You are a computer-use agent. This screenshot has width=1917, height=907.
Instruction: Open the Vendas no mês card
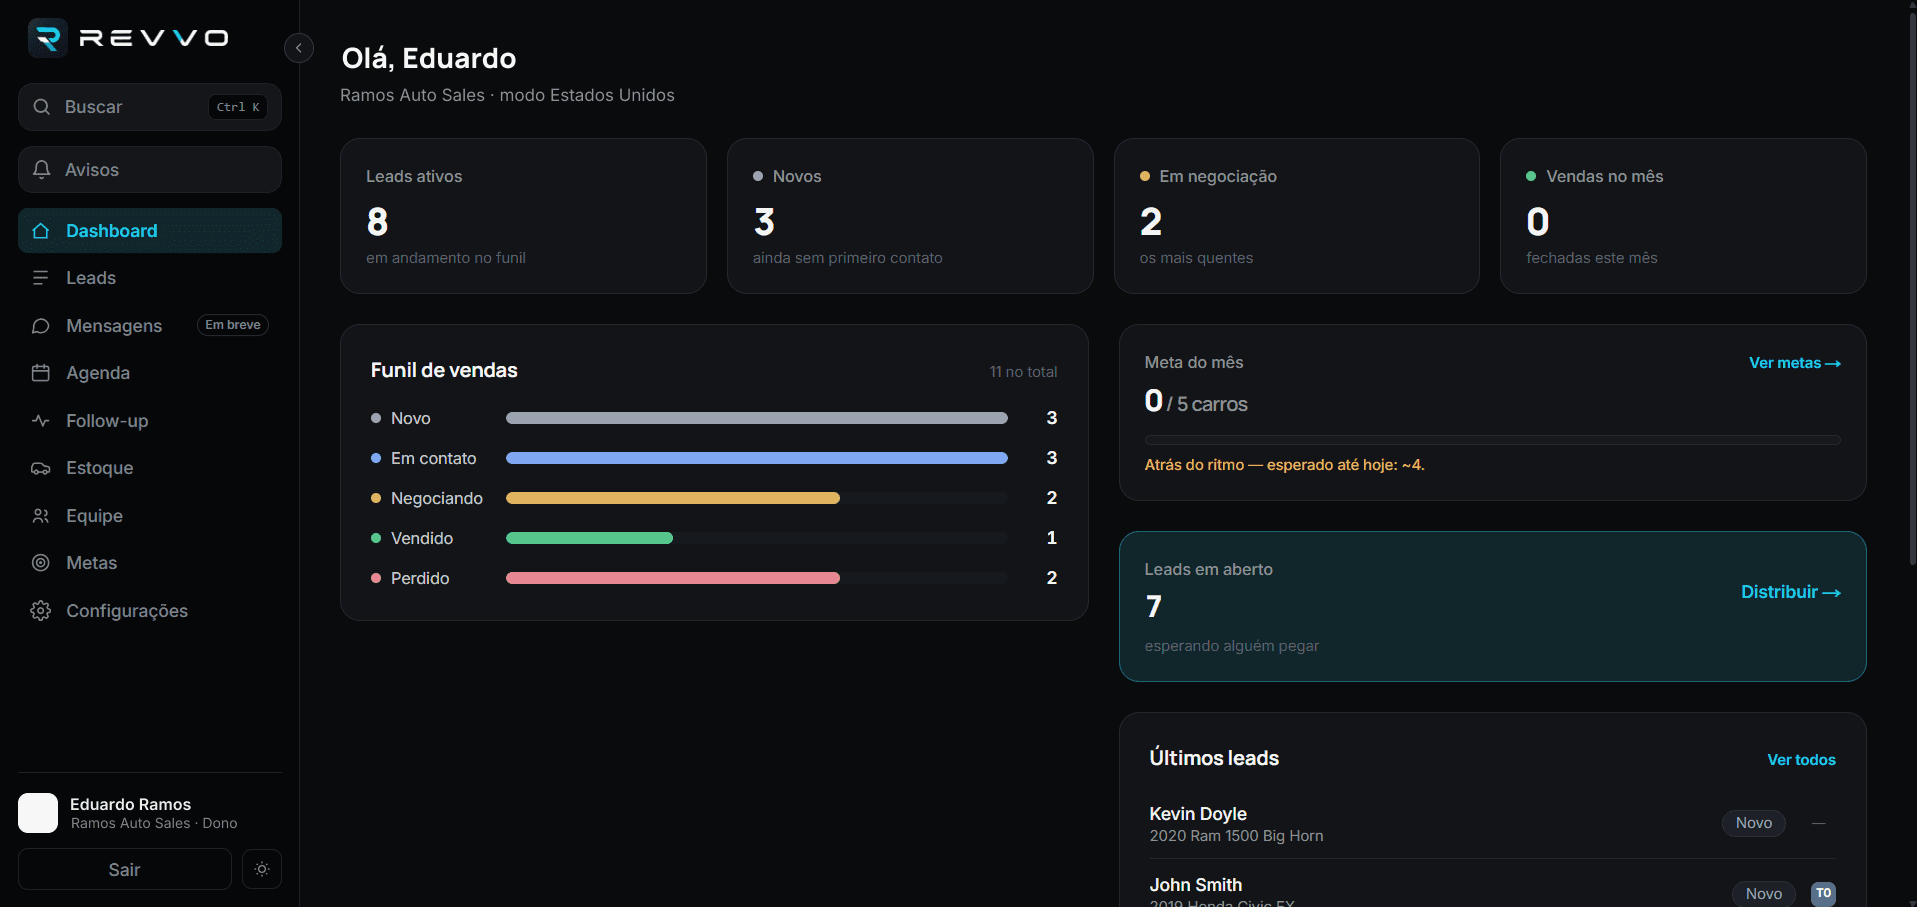coord(1683,216)
